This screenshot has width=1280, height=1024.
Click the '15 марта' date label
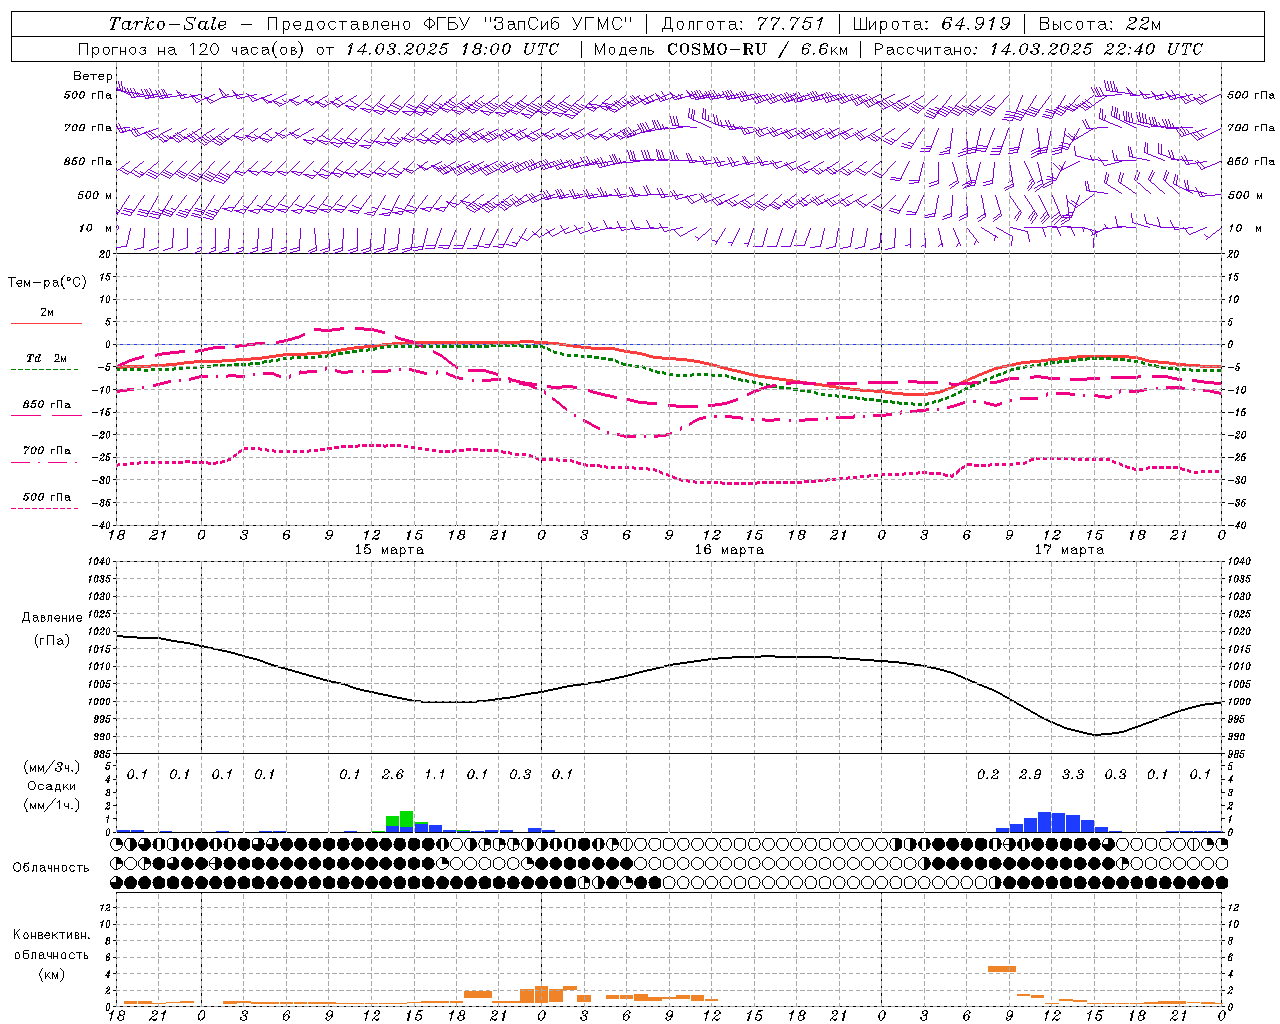389,550
